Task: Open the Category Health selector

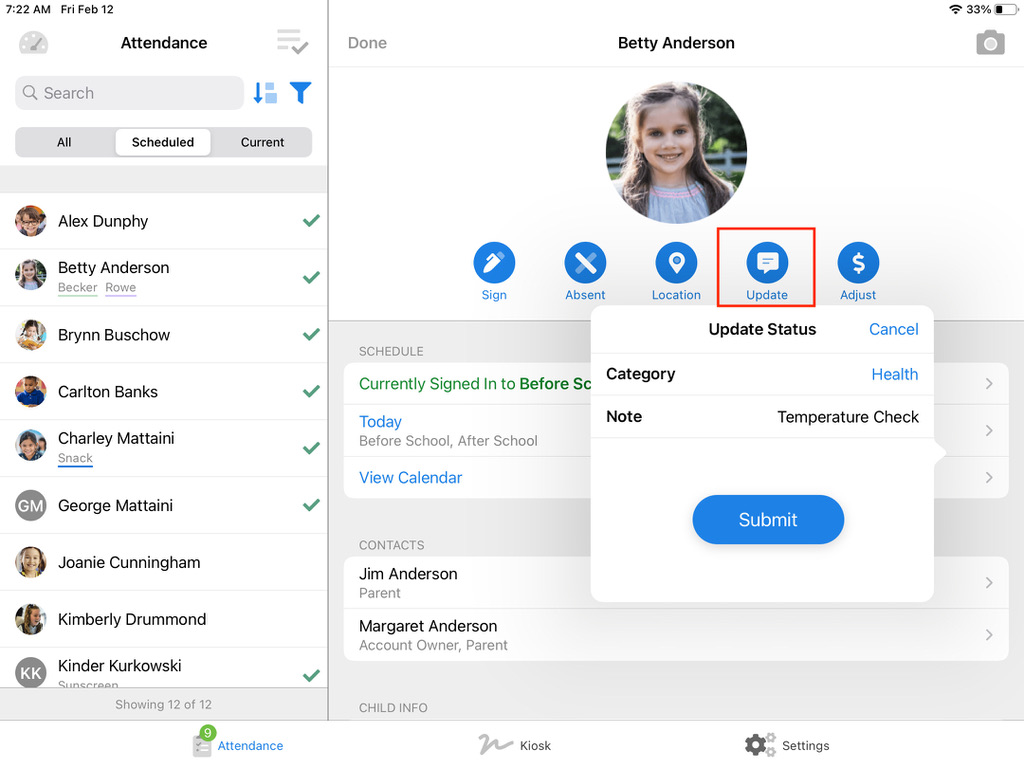Action: (762, 374)
